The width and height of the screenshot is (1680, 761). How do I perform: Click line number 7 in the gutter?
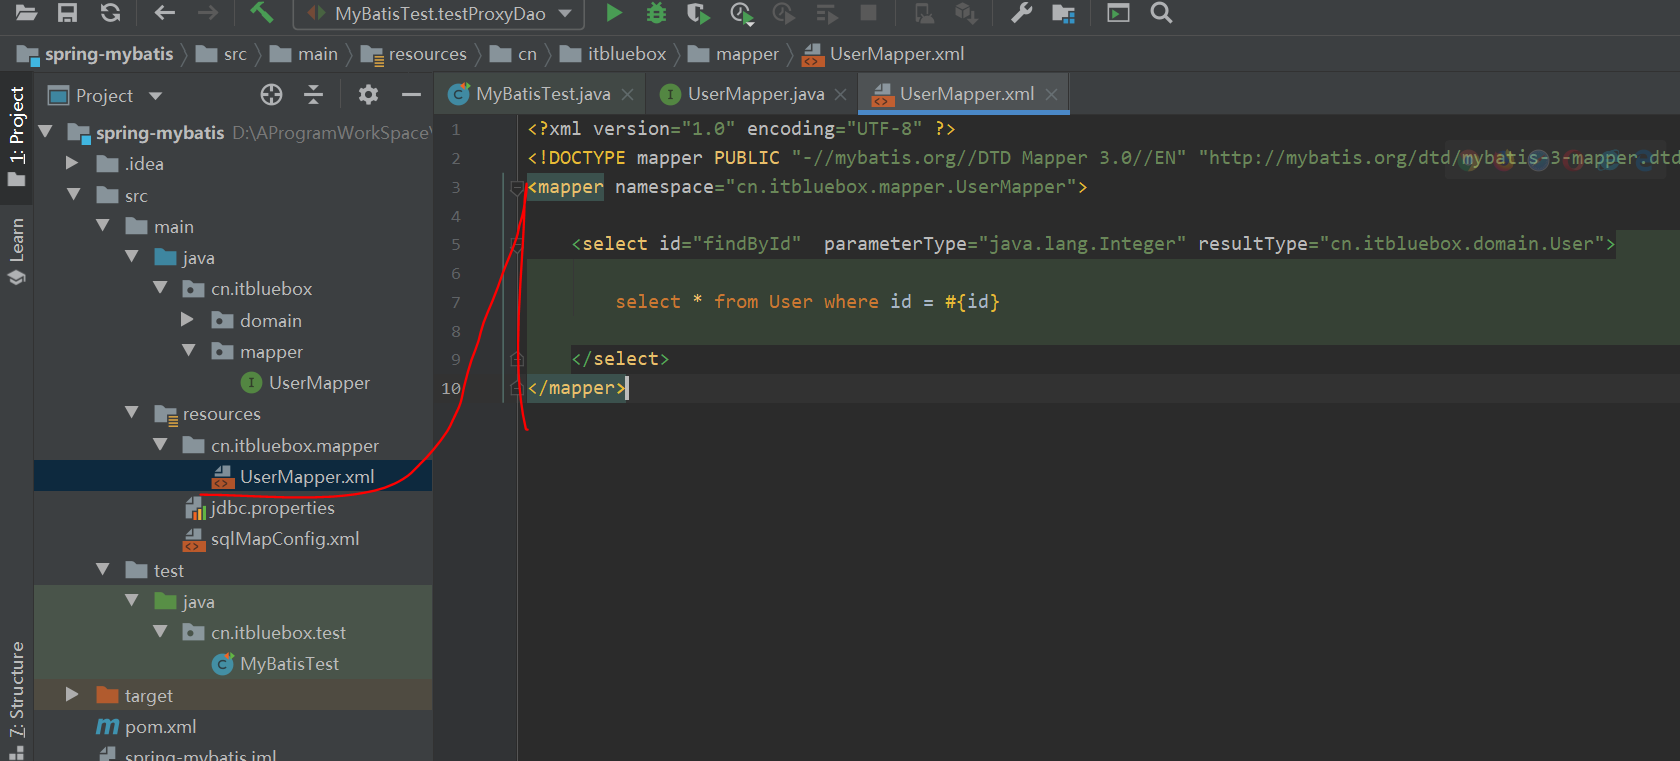tap(456, 302)
